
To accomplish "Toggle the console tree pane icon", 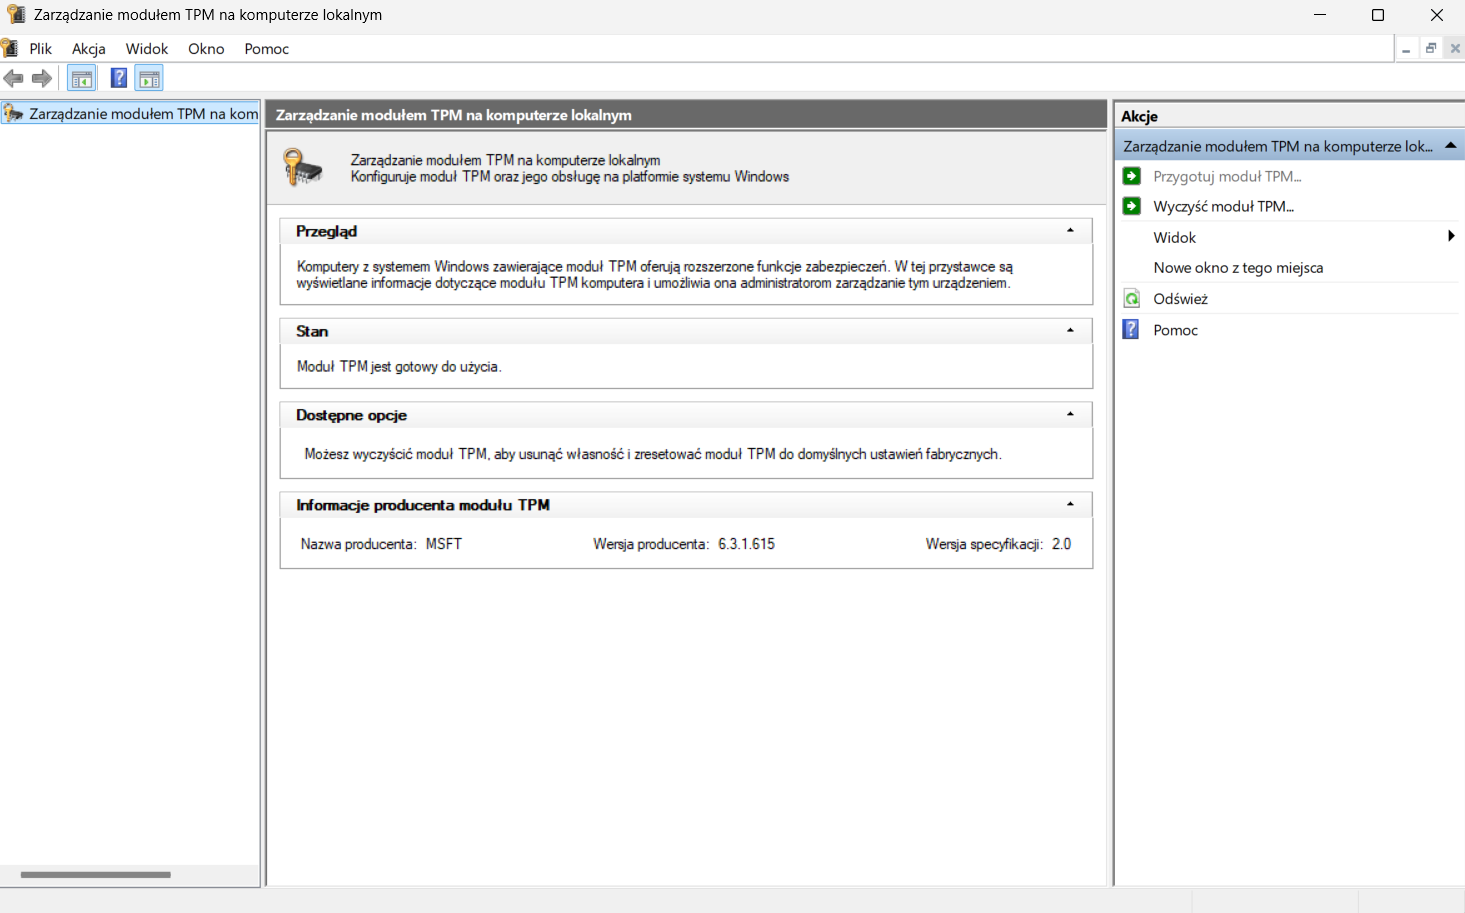I will pyautogui.click(x=82, y=78).
